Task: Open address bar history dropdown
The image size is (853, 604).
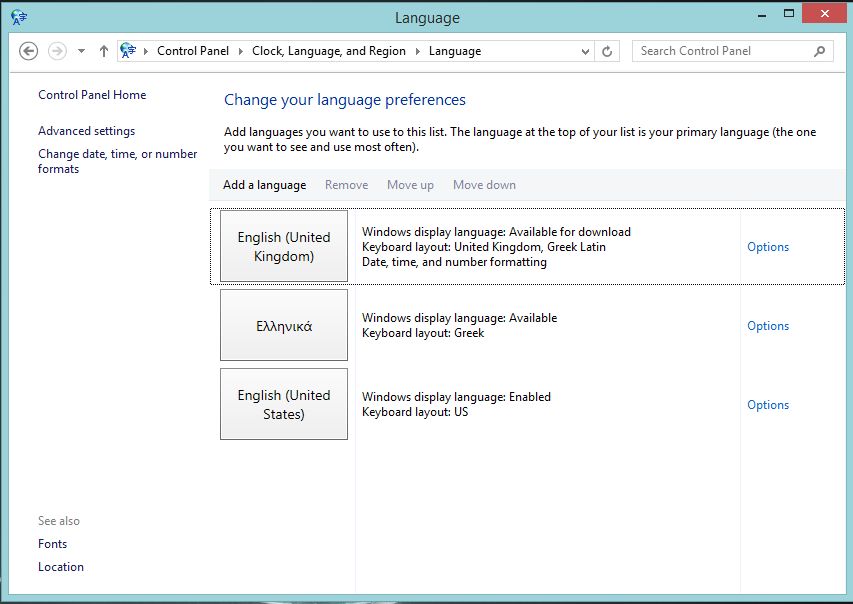Action: (585, 52)
